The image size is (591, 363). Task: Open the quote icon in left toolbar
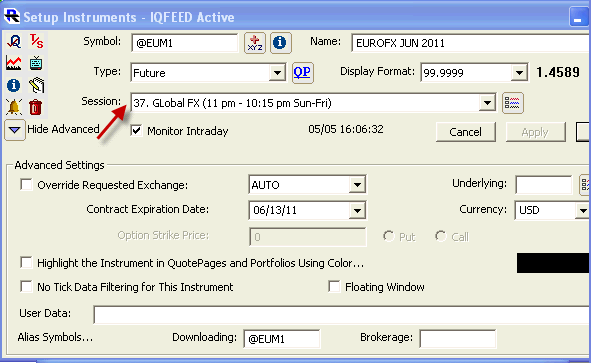tap(14, 41)
